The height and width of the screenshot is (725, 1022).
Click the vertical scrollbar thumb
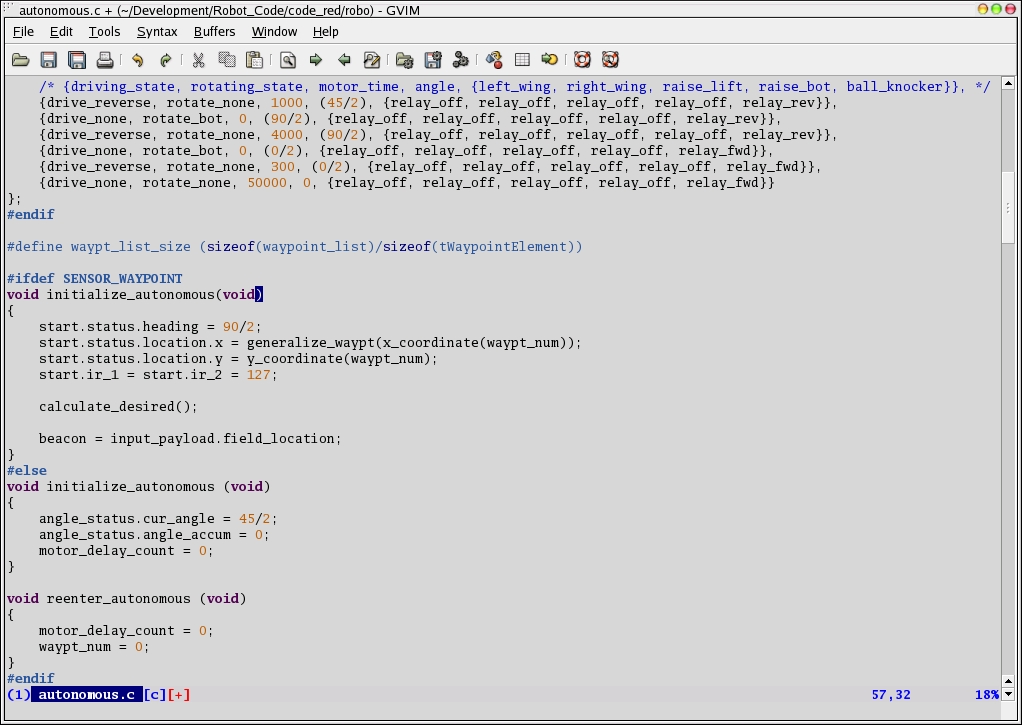(1009, 207)
